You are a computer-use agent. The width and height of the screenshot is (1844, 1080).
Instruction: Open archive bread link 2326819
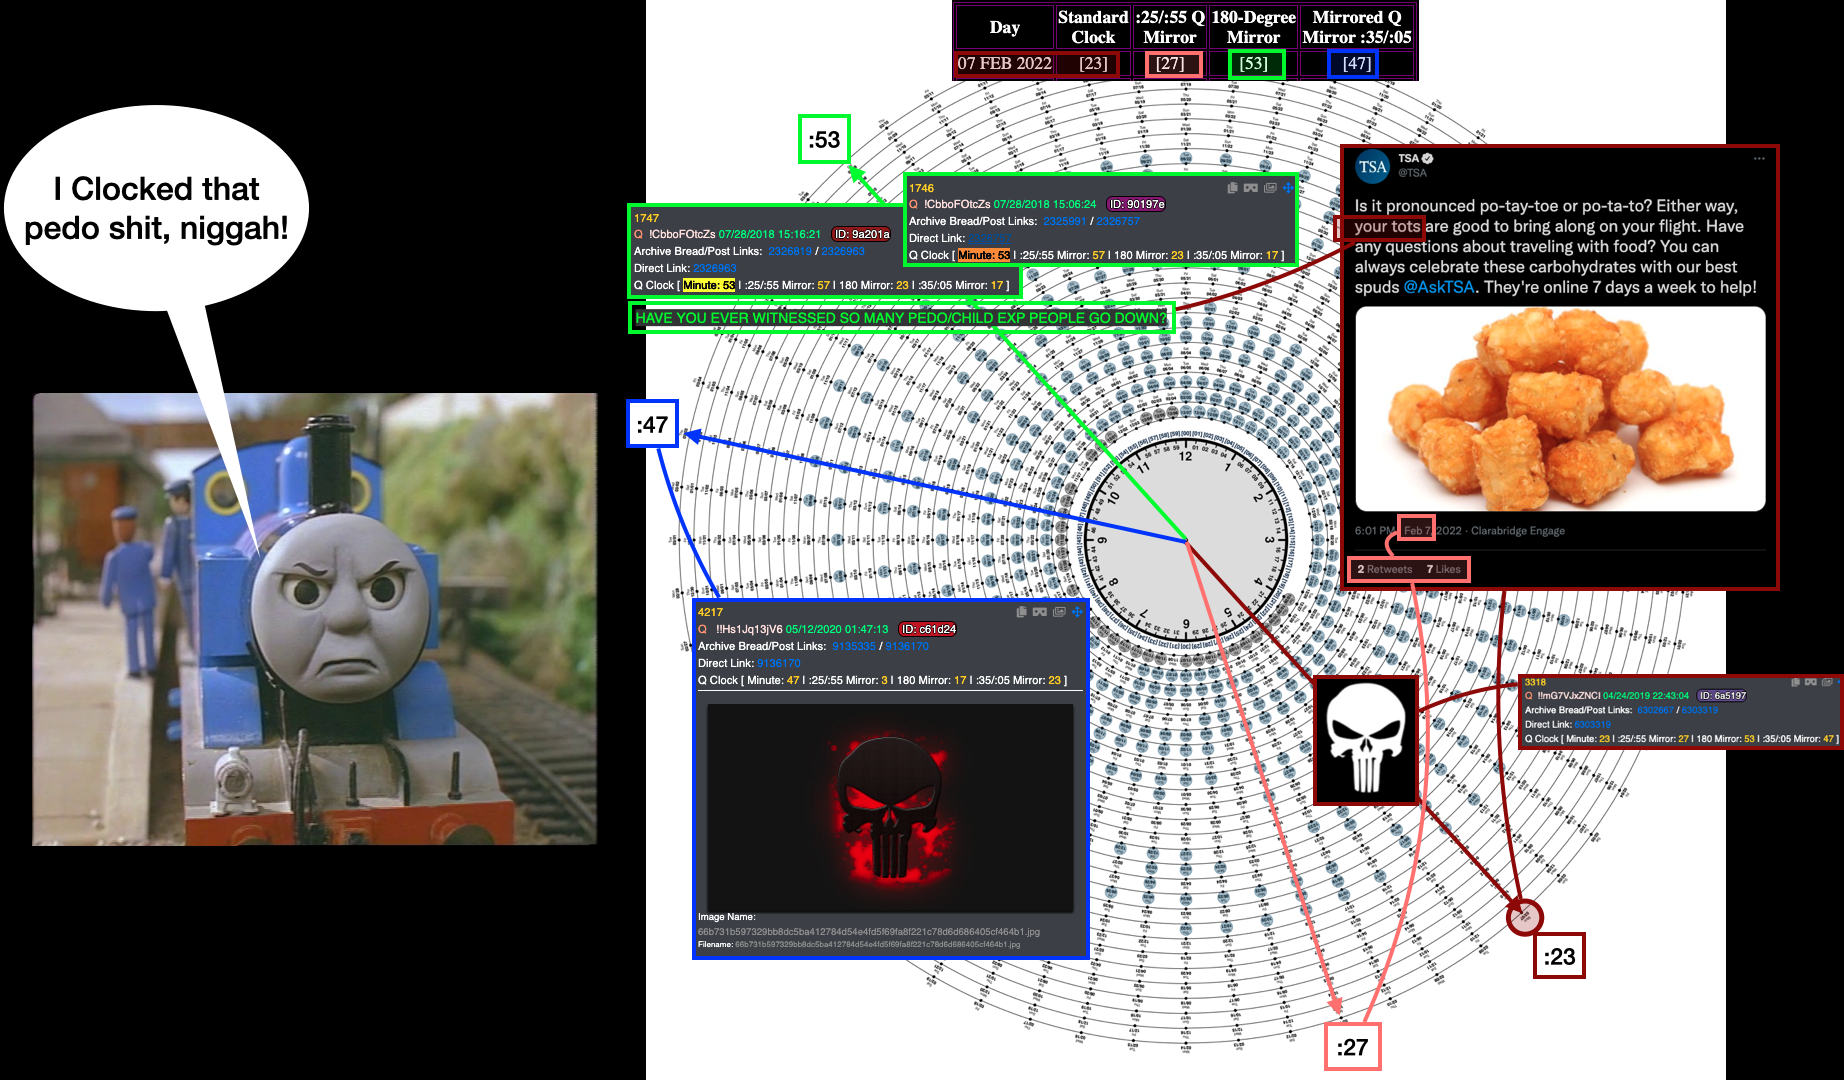click(790, 251)
